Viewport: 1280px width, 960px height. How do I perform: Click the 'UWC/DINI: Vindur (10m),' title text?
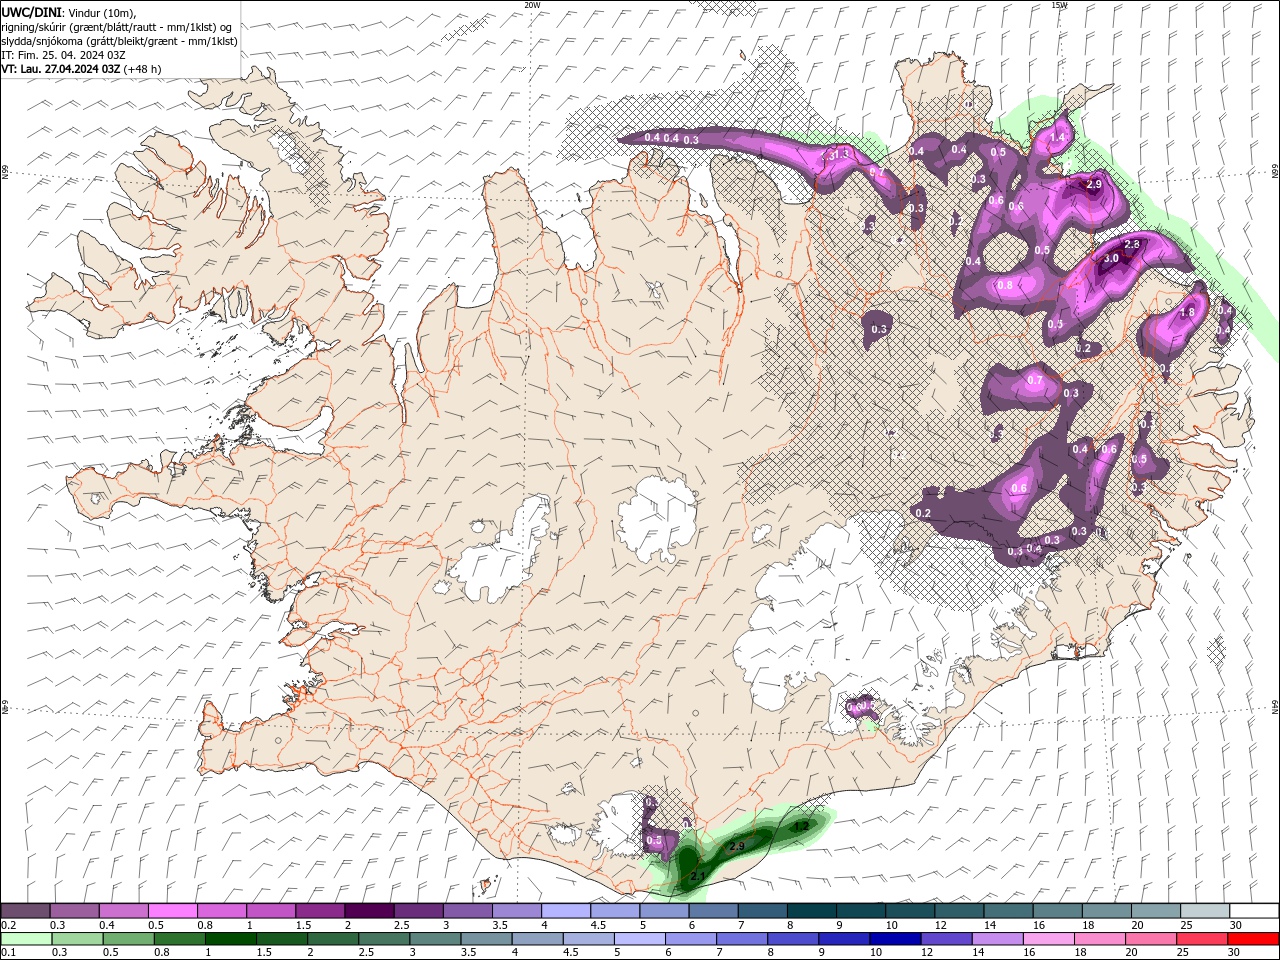click(71, 12)
